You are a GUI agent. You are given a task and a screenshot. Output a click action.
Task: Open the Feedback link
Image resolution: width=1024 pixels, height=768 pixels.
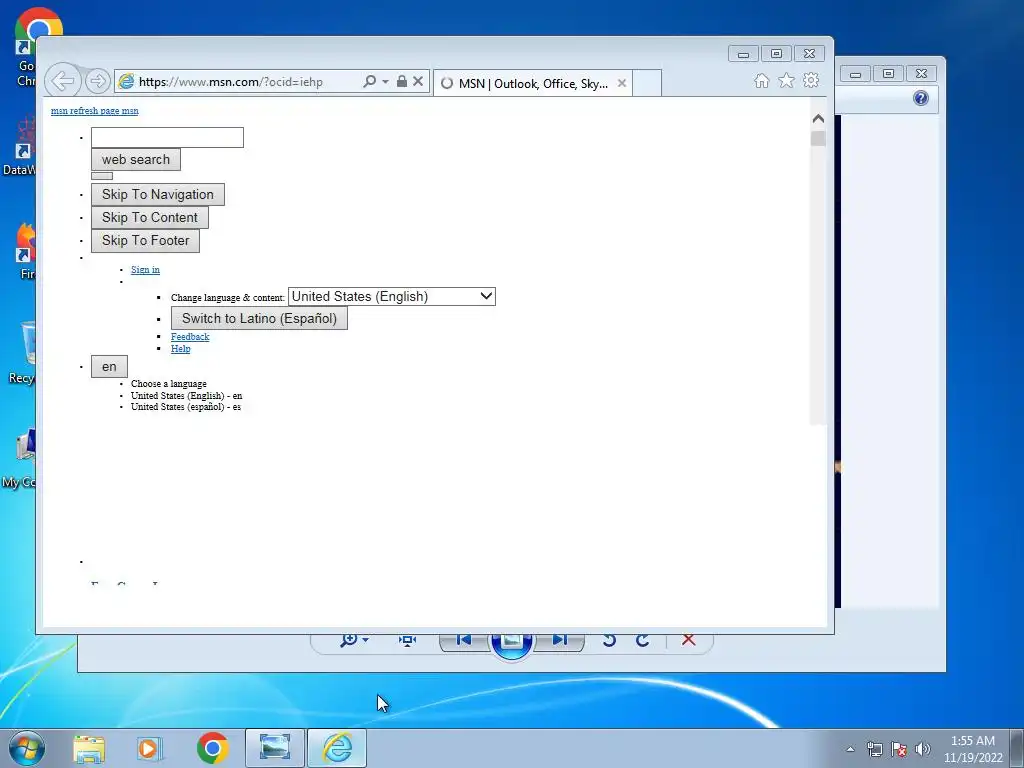tap(190, 337)
